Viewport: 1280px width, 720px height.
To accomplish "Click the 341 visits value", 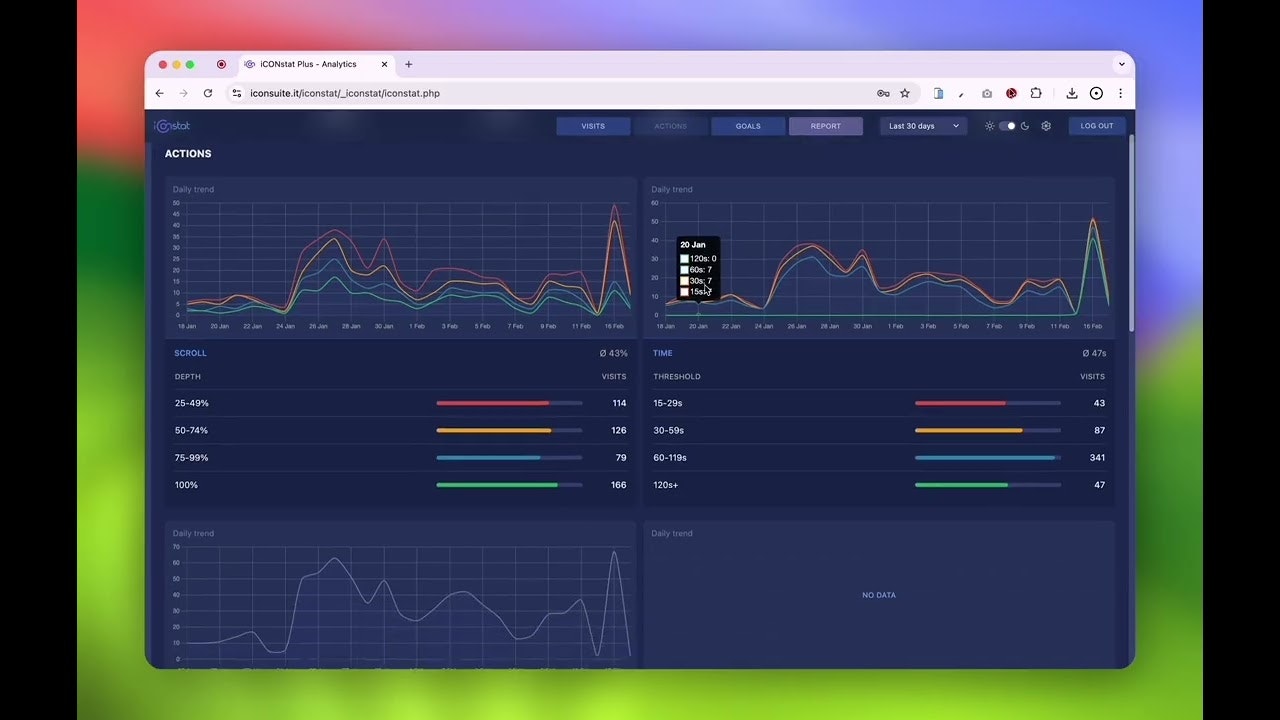I will point(1097,458).
